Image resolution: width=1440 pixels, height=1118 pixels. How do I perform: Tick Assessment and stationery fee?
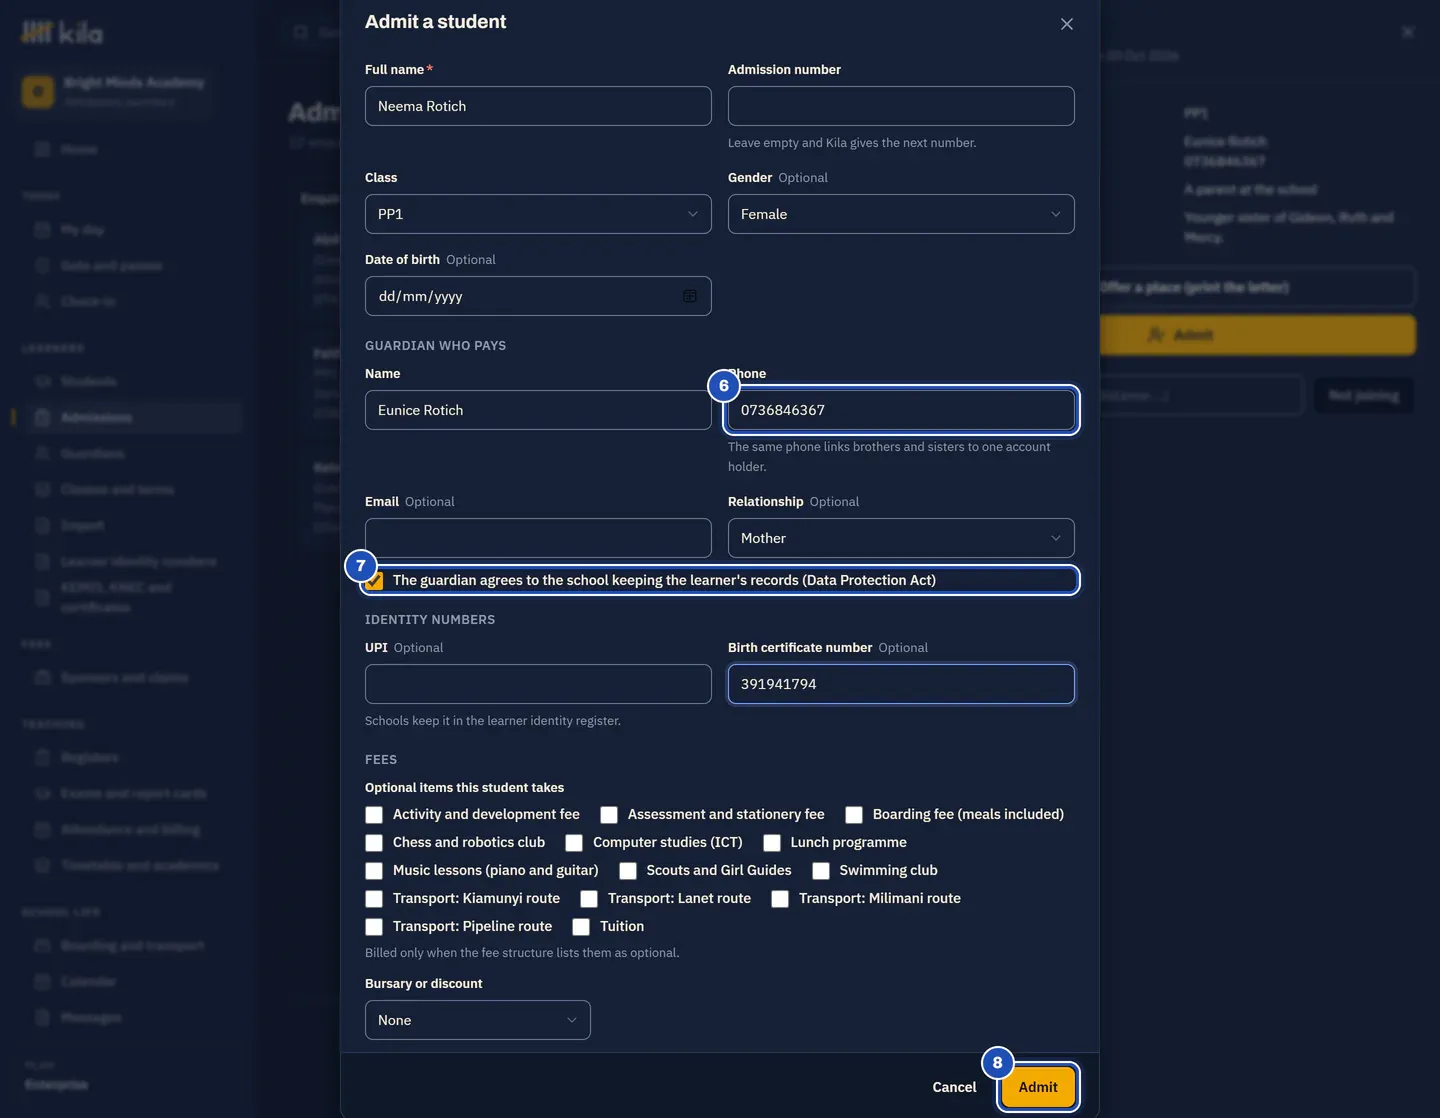tap(609, 815)
